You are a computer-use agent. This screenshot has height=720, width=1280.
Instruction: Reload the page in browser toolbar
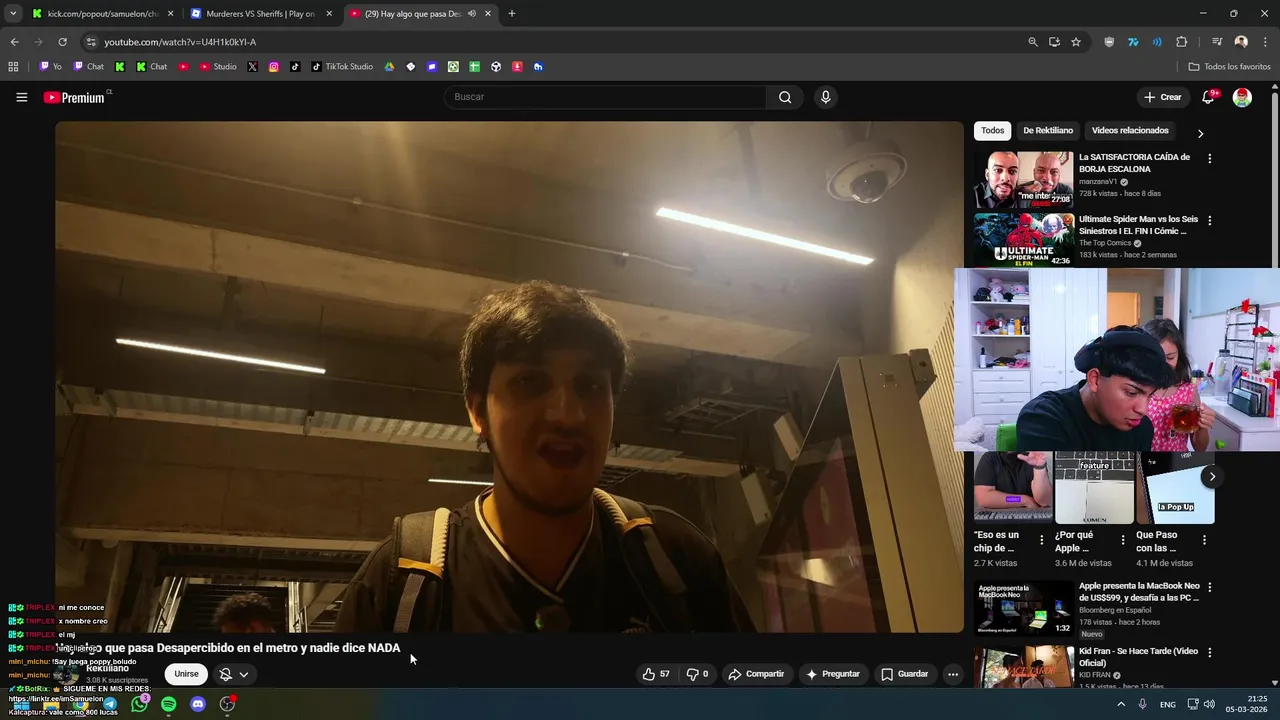click(x=62, y=42)
